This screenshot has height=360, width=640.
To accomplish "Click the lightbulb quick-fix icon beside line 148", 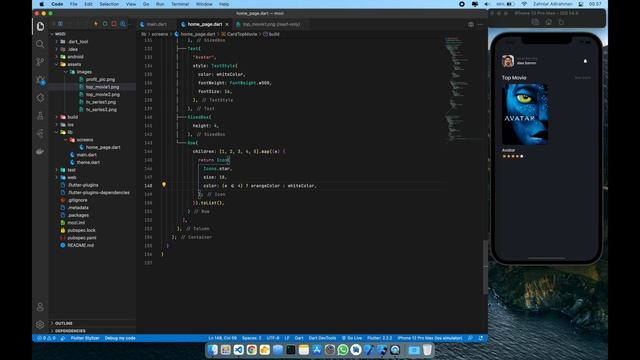I will pos(164,185).
